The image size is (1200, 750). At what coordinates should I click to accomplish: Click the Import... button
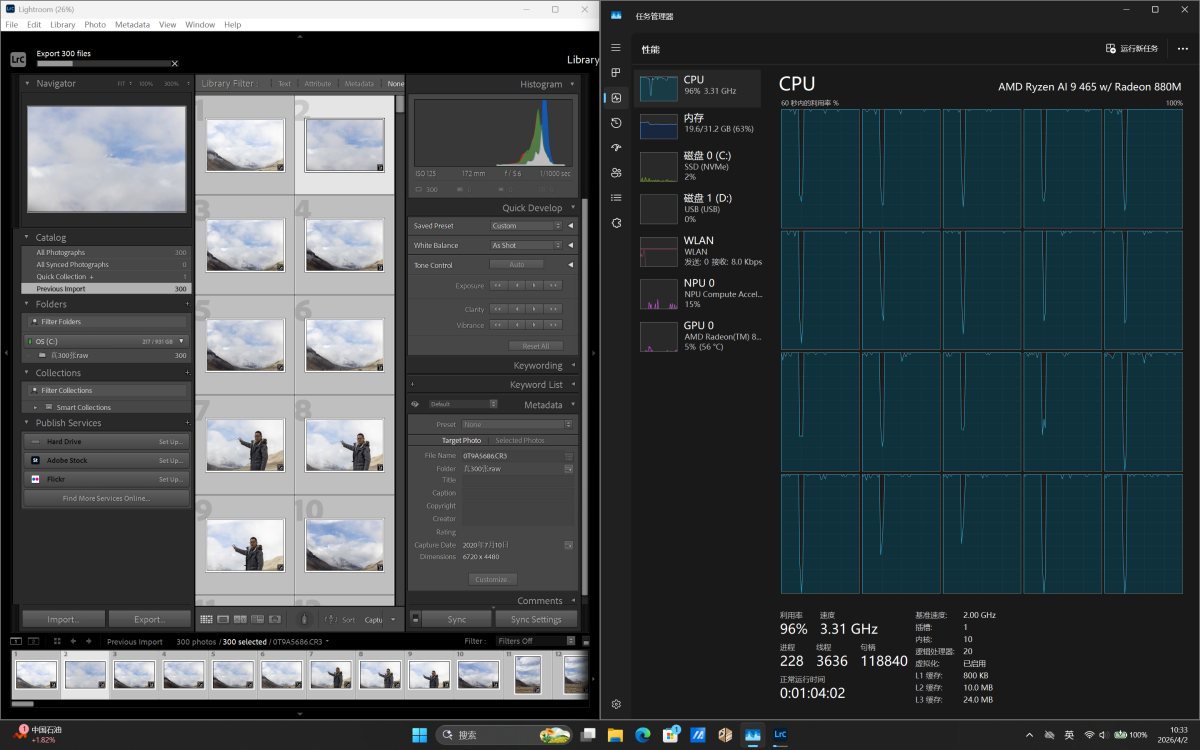click(x=64, y=619)
